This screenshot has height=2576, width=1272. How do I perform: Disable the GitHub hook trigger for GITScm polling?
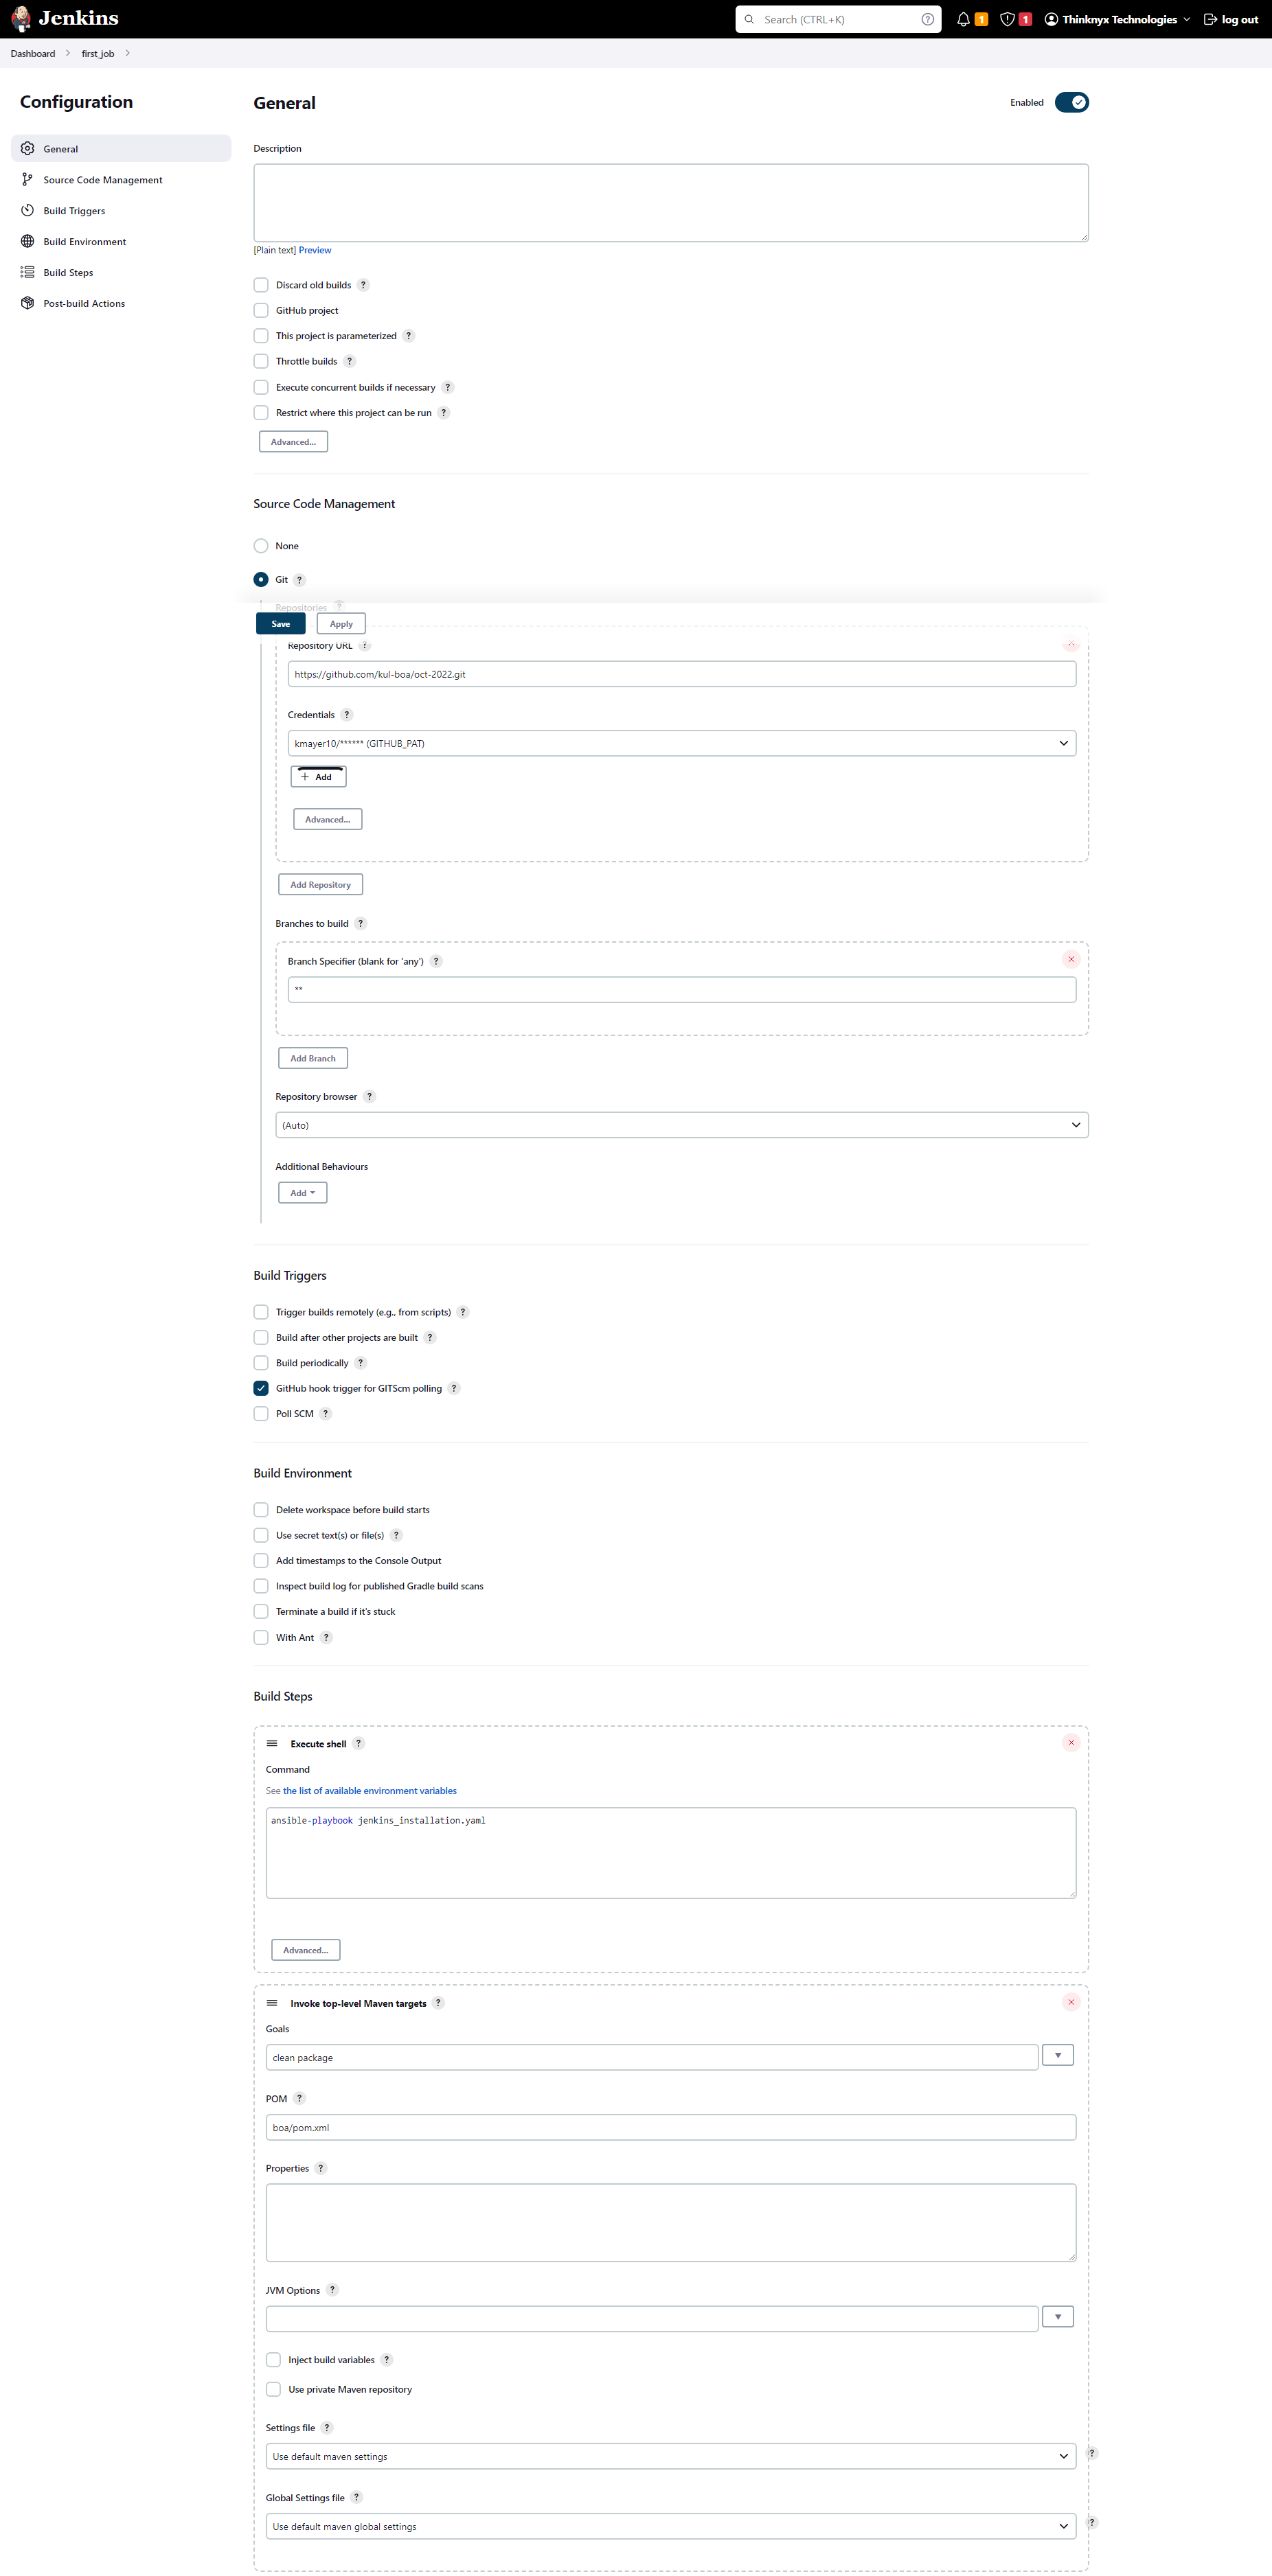click(261, 1388)
